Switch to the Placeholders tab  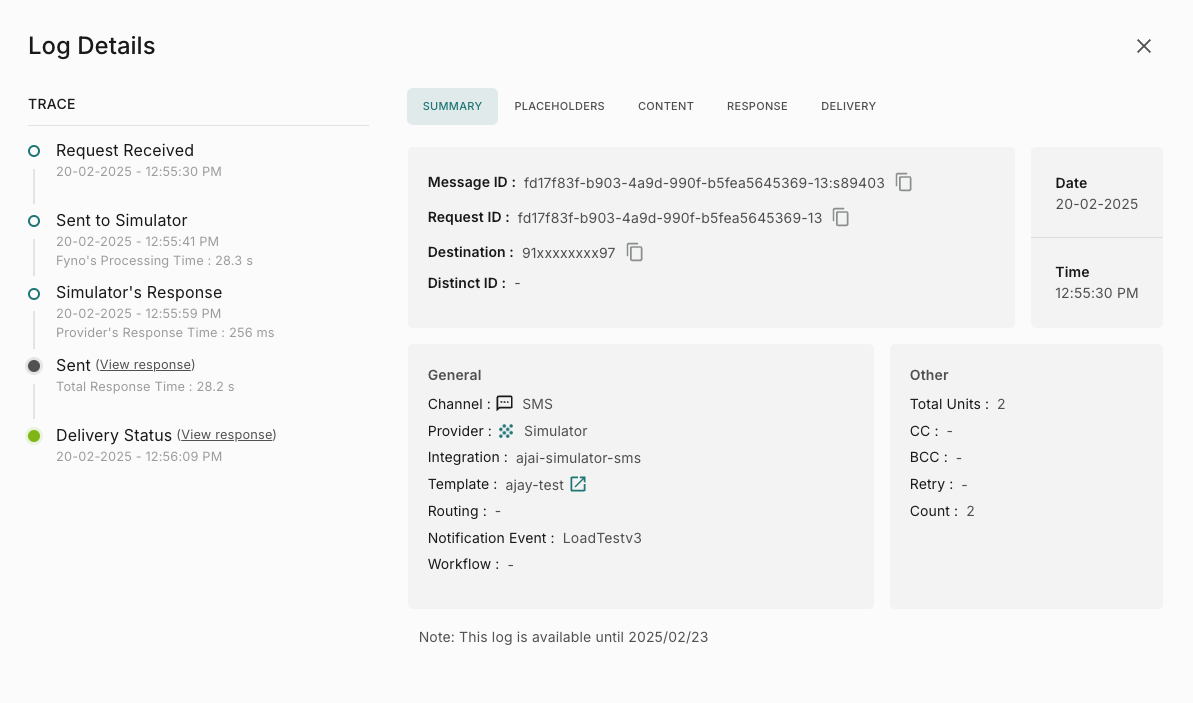559,106
